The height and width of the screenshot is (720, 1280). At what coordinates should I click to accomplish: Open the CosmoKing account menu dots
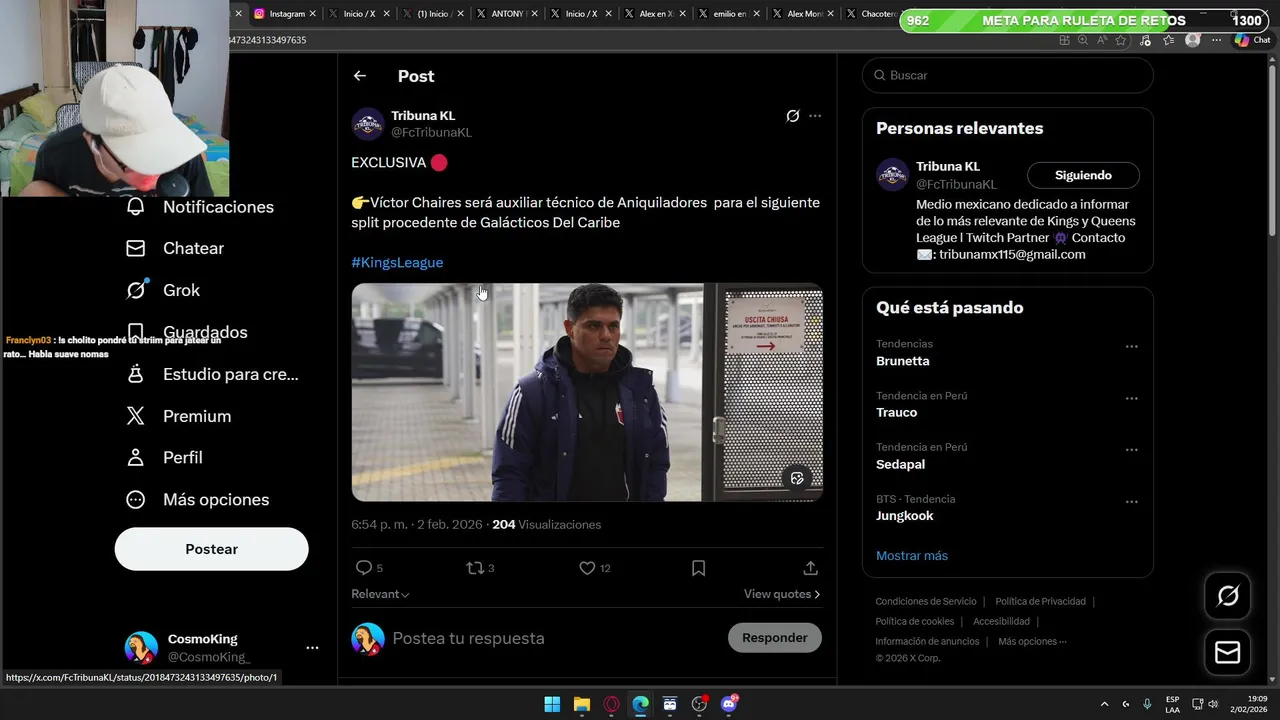(x=312, y=648)
